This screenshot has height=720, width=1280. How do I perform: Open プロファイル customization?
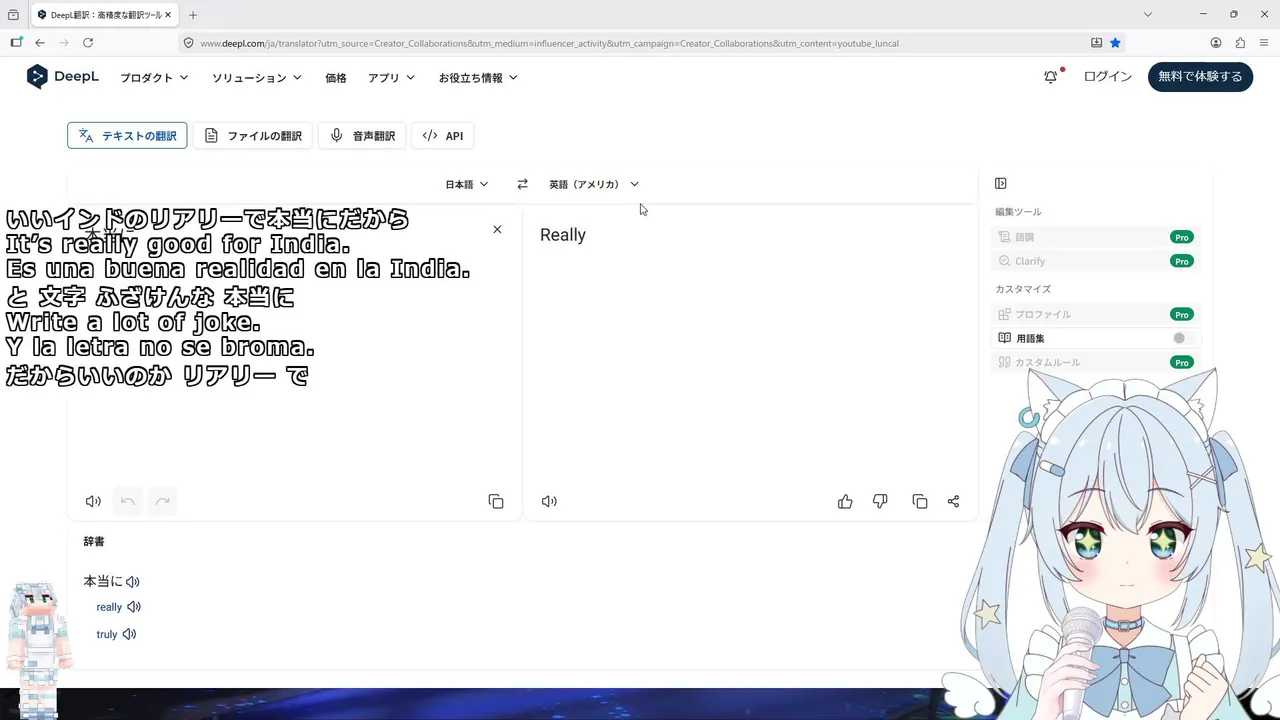1096,314
